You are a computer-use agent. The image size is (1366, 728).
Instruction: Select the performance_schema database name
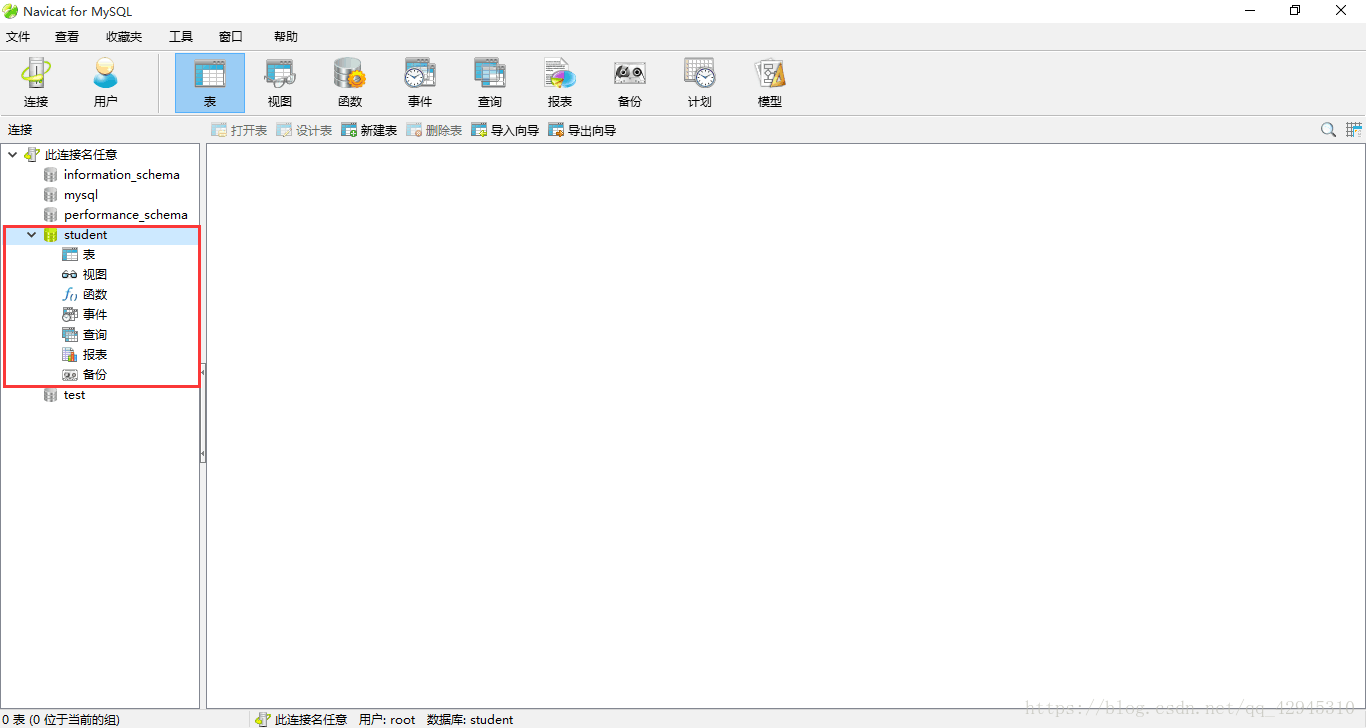tap(126, 215)
